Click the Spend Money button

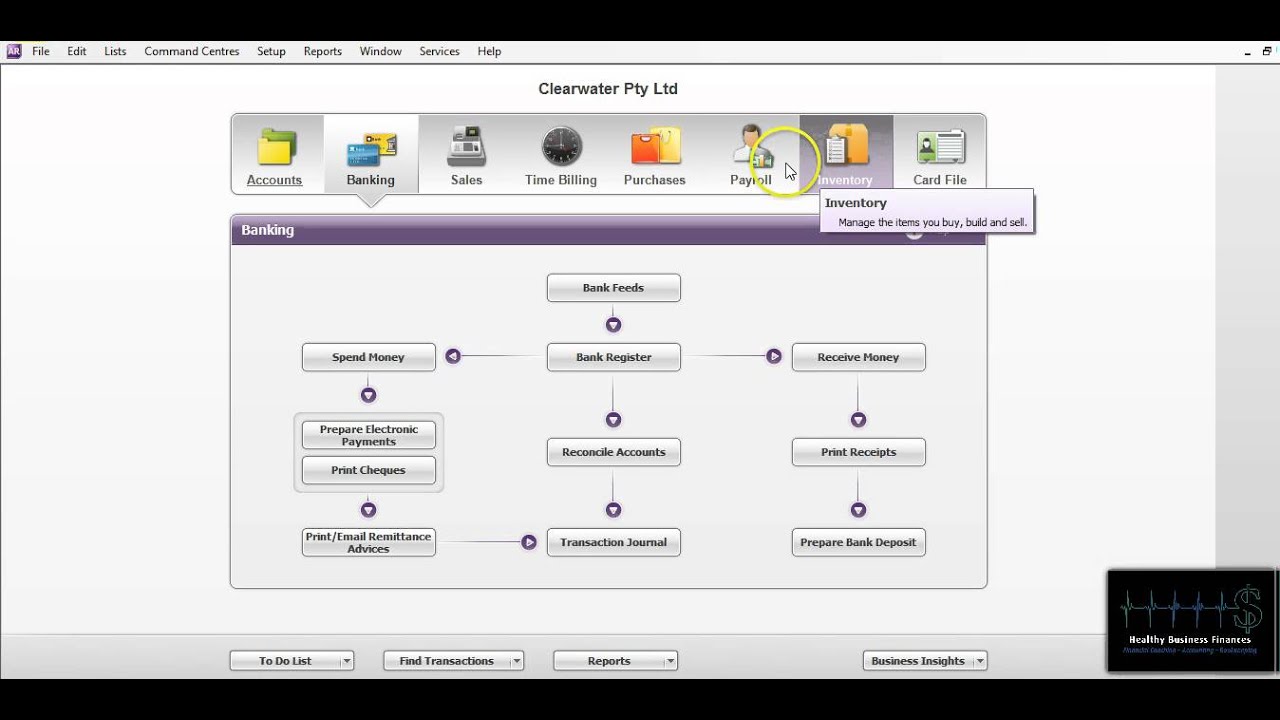(x=369, y=357)
